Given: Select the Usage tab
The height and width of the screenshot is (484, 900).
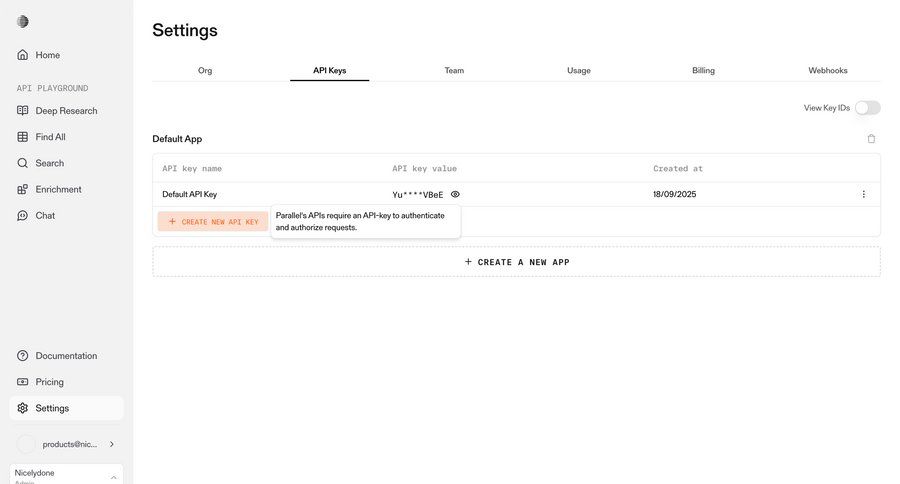Looking at the screenshot, I should point(578,71).
